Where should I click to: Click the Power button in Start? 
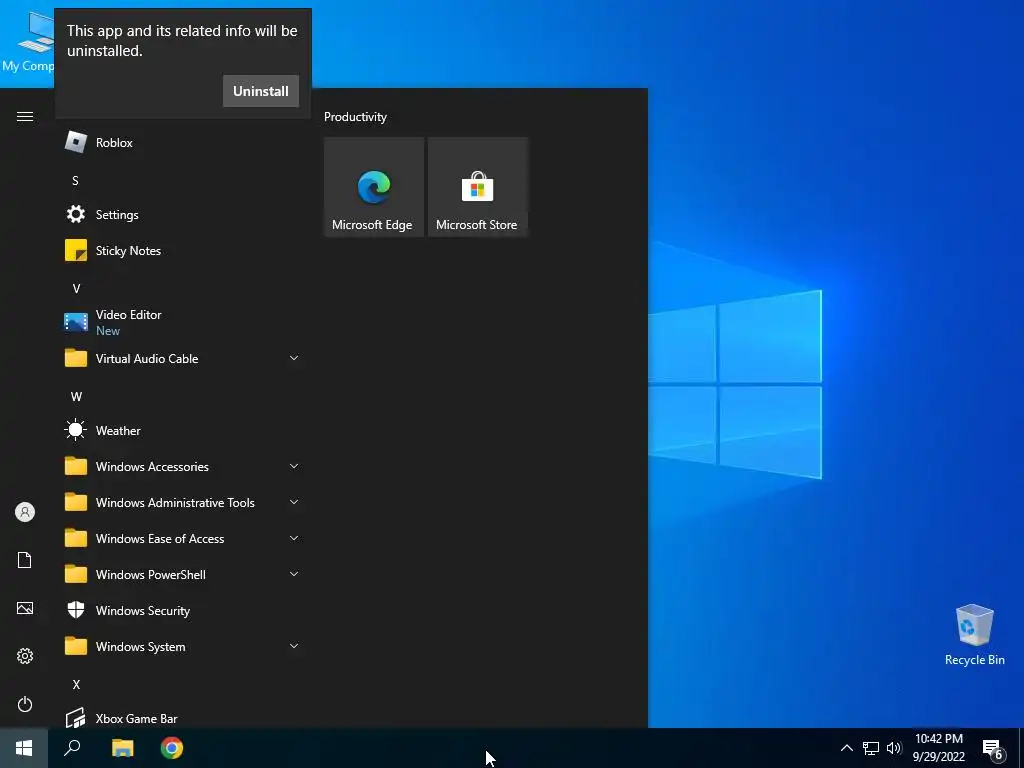pos(25,704)
